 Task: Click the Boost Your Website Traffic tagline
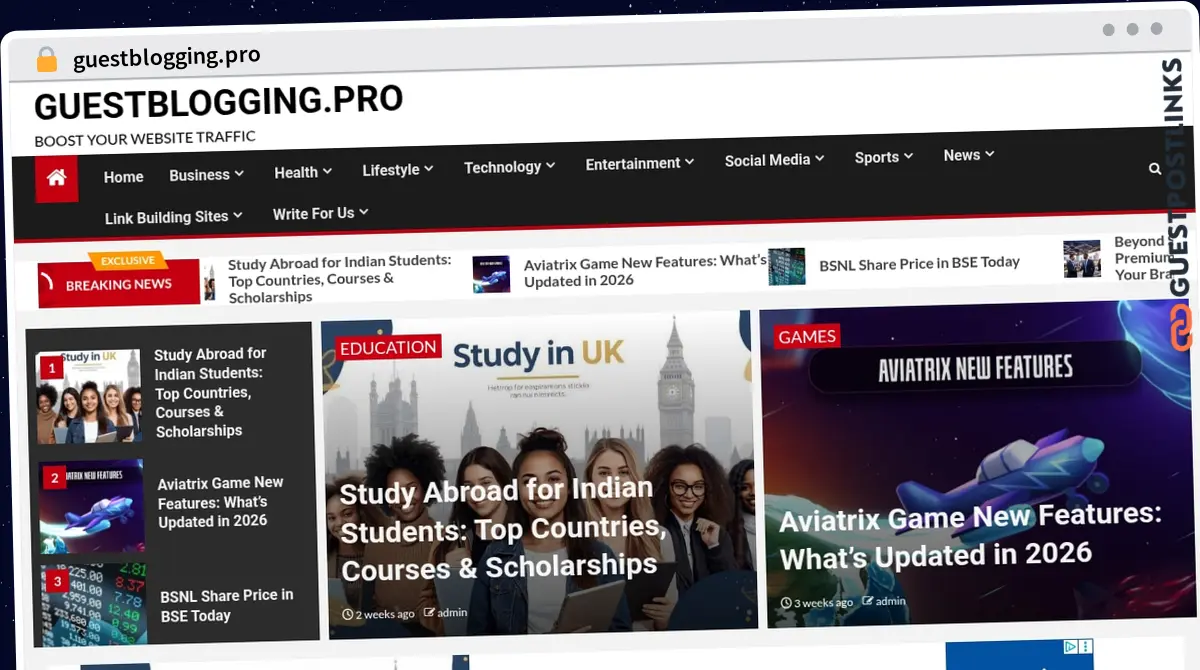pos(145,138)
